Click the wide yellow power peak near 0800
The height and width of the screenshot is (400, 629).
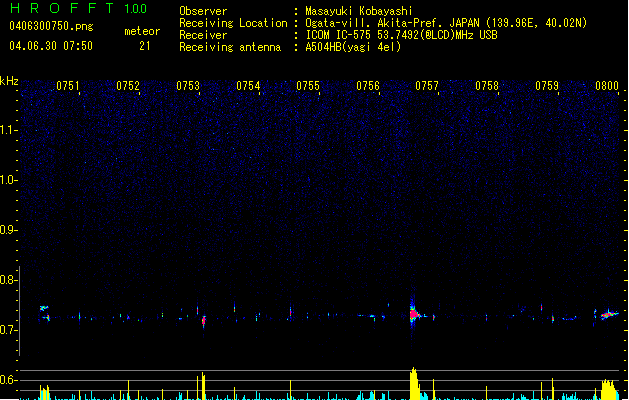tap(609, 390)
